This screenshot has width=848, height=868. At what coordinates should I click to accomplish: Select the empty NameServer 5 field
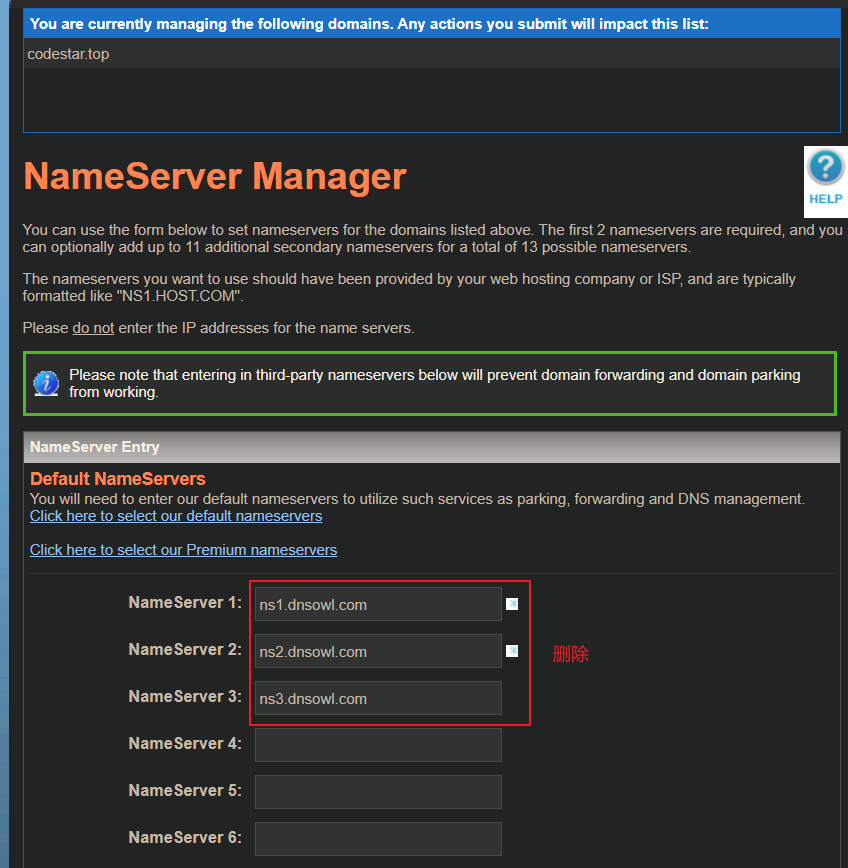point(378,792)
